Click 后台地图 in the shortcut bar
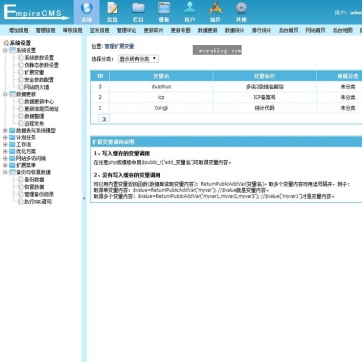Screen dimensions: 362x362 coord(343,30)
